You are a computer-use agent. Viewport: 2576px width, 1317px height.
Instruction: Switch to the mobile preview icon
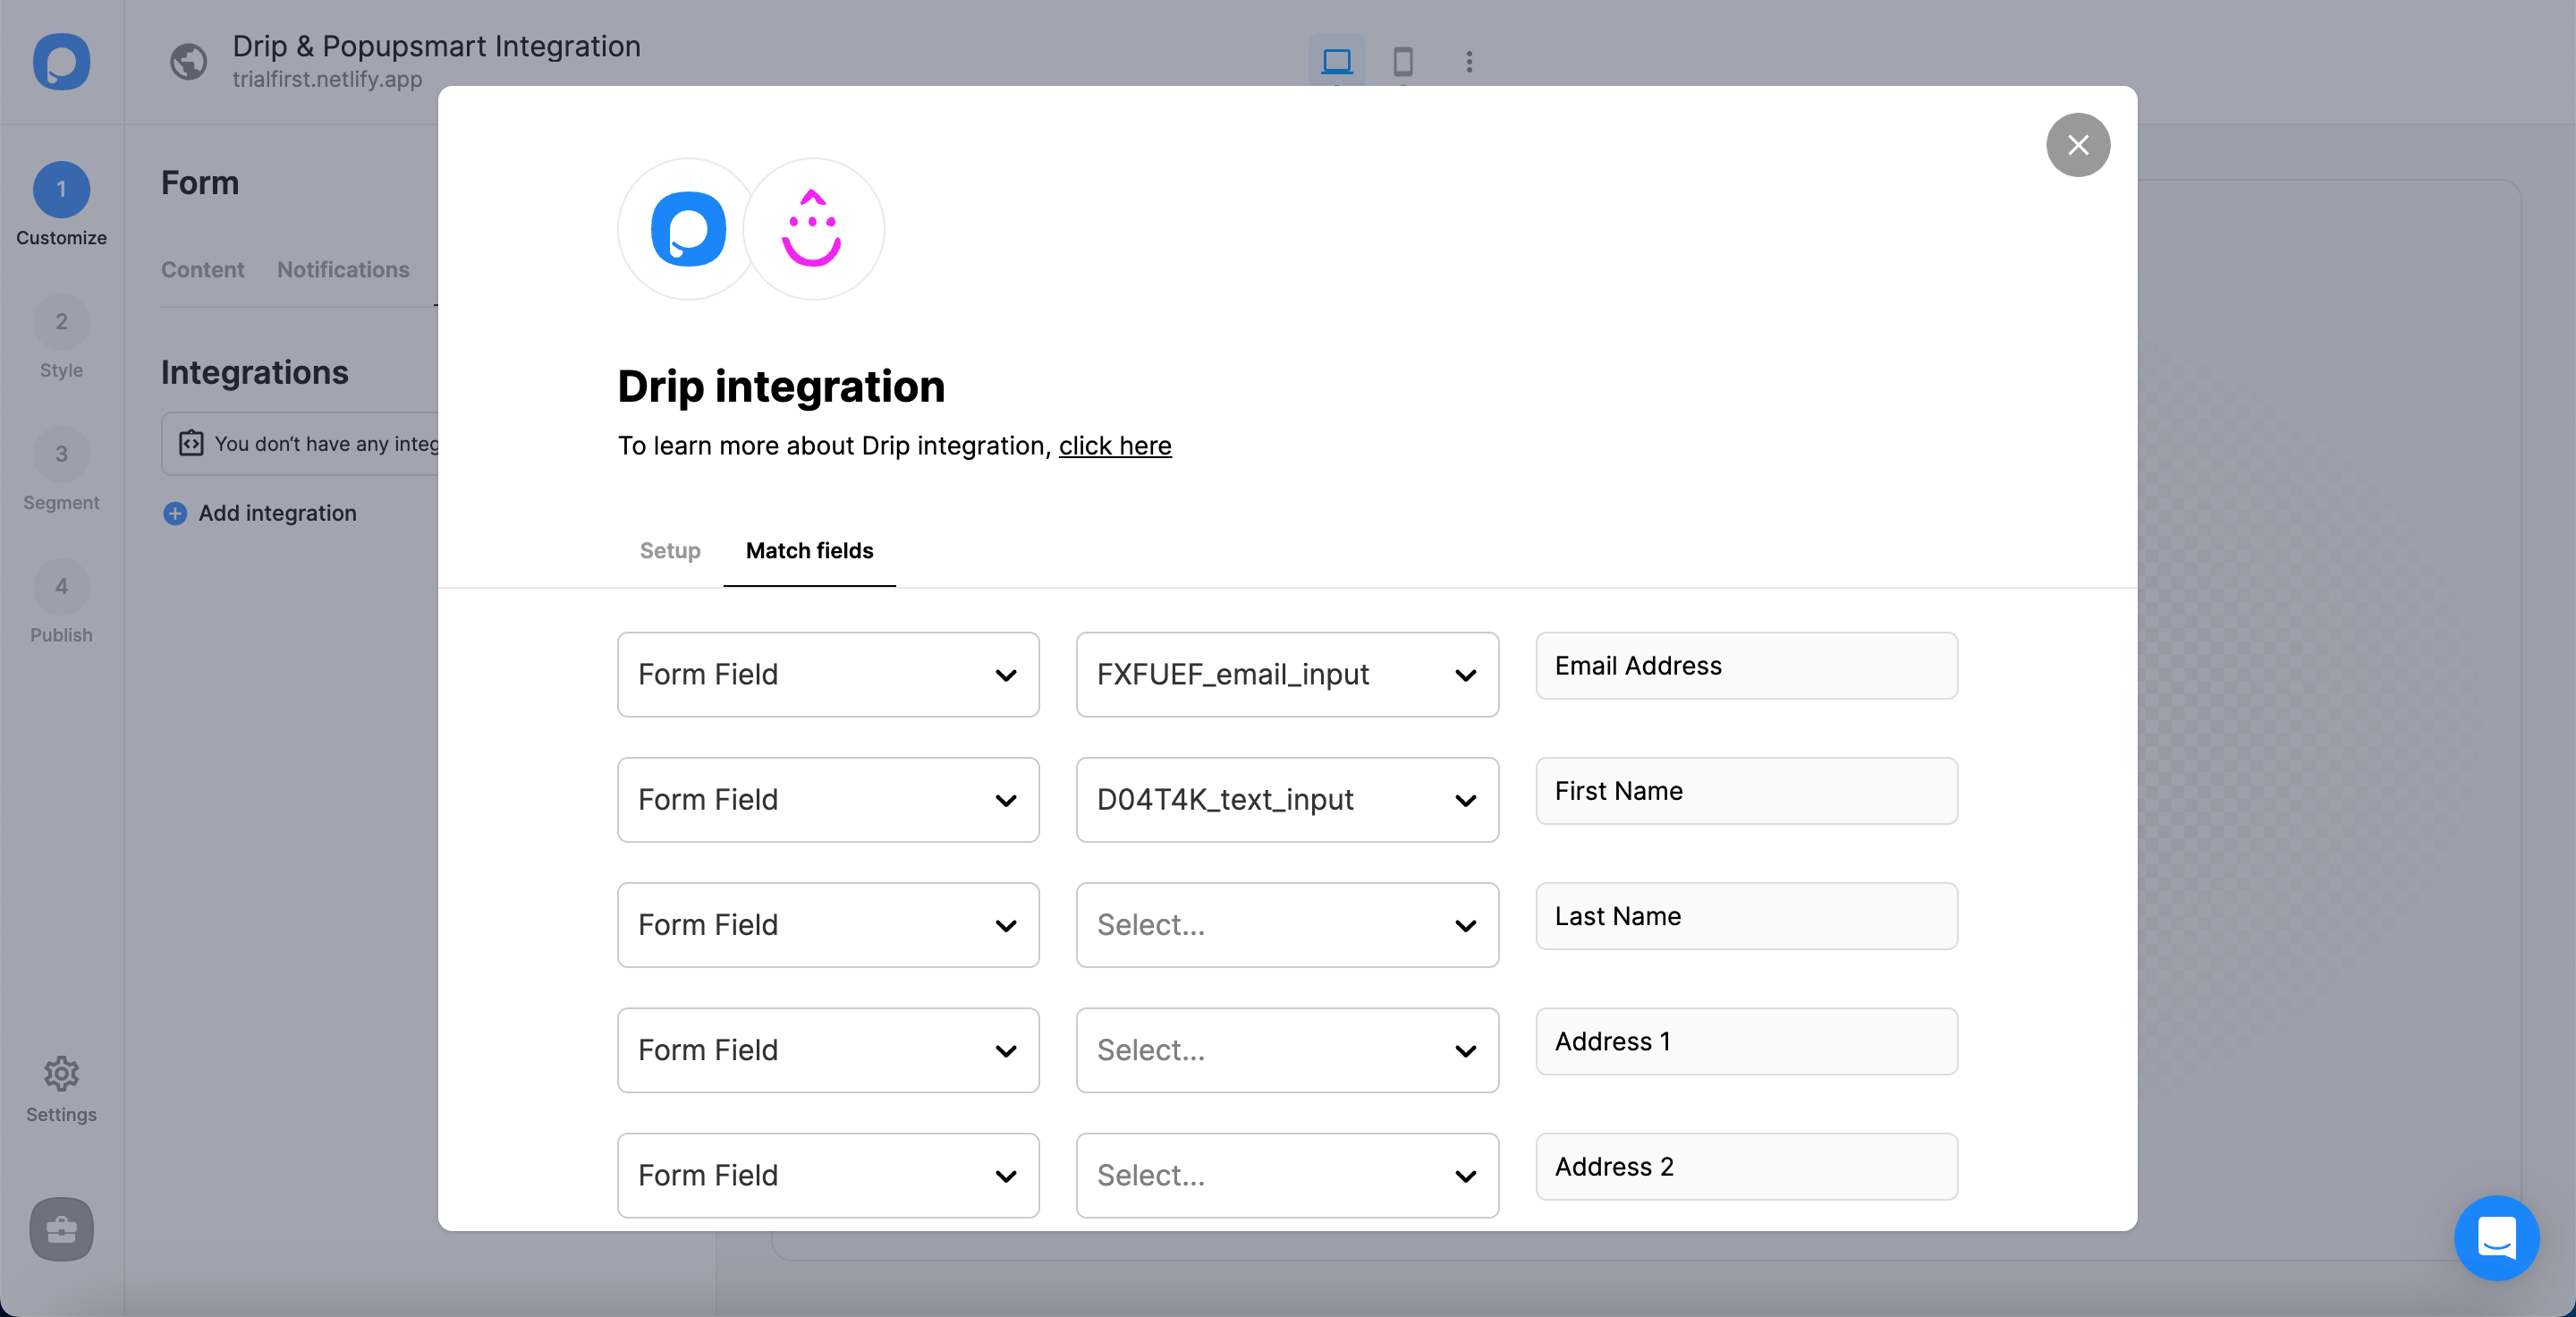1403,61
